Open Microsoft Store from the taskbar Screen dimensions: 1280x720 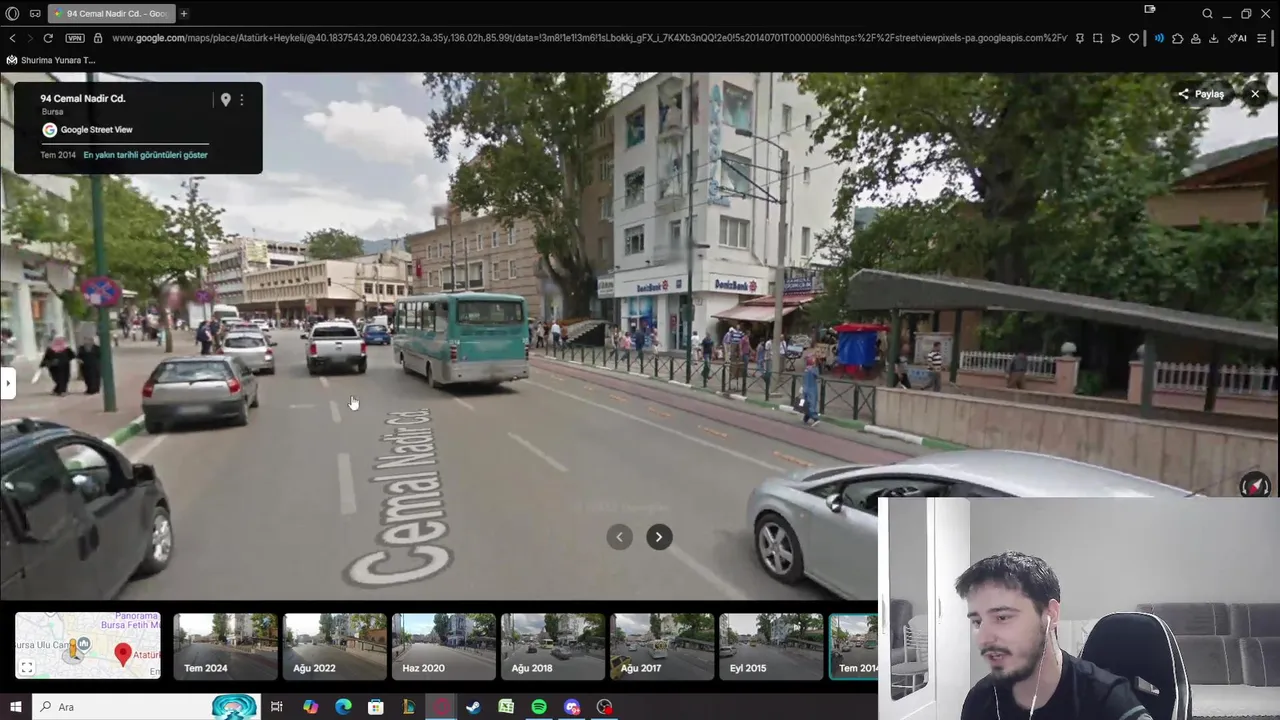375,707
